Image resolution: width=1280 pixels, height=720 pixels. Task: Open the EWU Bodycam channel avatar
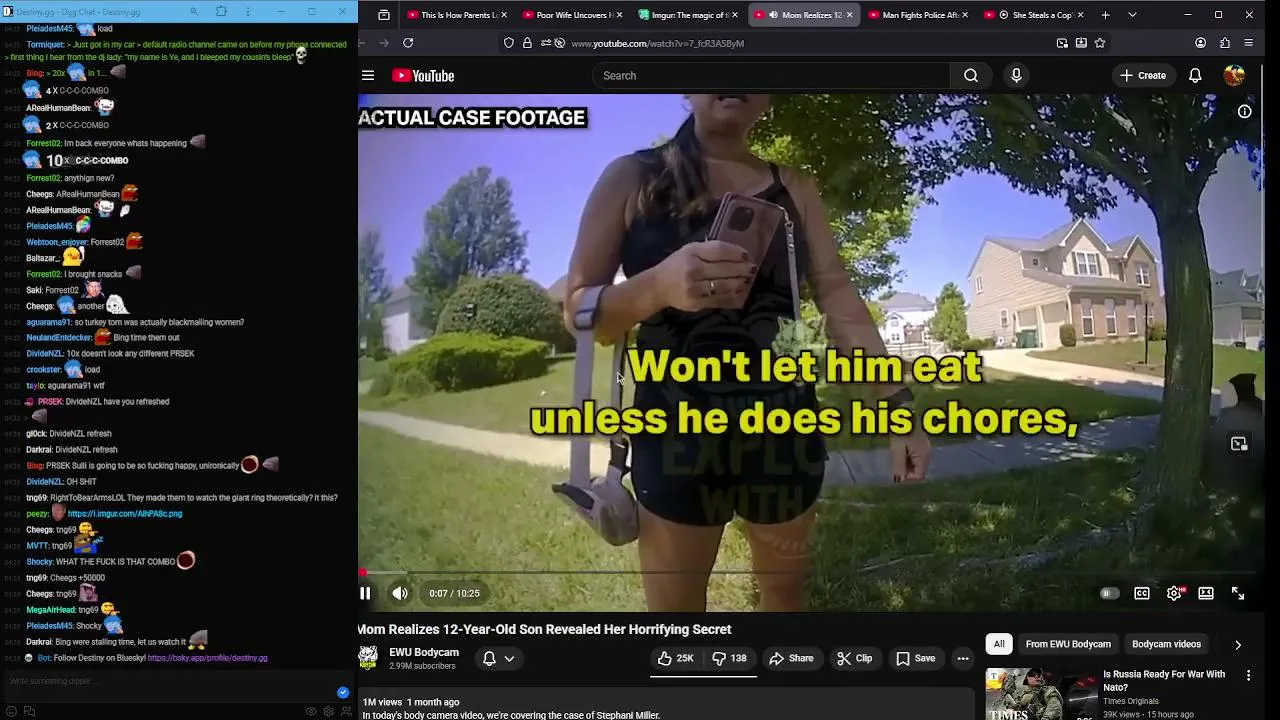[x=368, y=658]
